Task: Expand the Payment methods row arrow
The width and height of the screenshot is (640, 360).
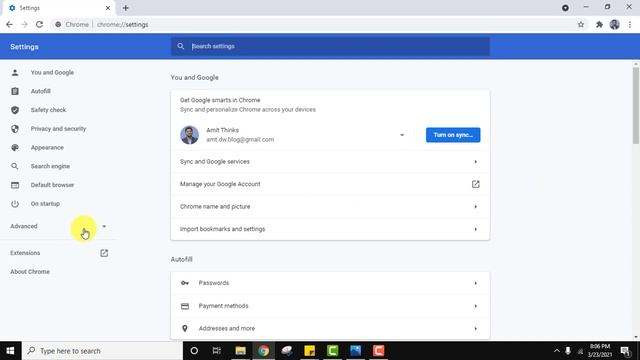Action: [x=476, y=306]
